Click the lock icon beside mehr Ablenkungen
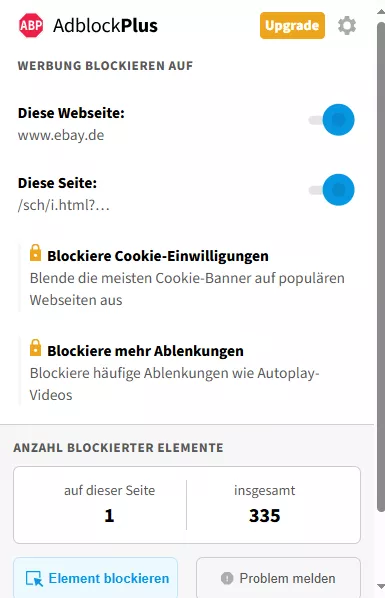 coord(35,348)
